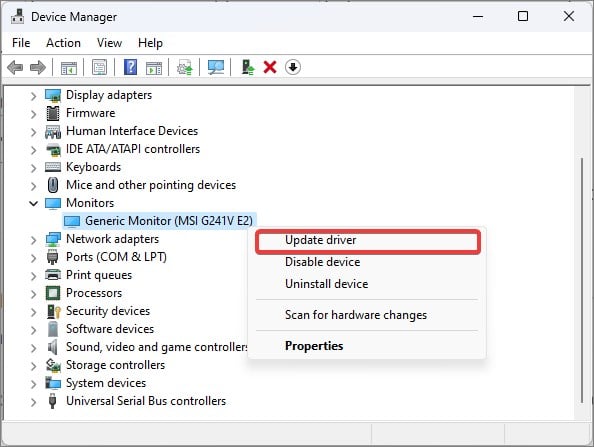Click the Keyboards category icon
The height and width of the screenshot is (447, 594).
(x=53, y=167)
